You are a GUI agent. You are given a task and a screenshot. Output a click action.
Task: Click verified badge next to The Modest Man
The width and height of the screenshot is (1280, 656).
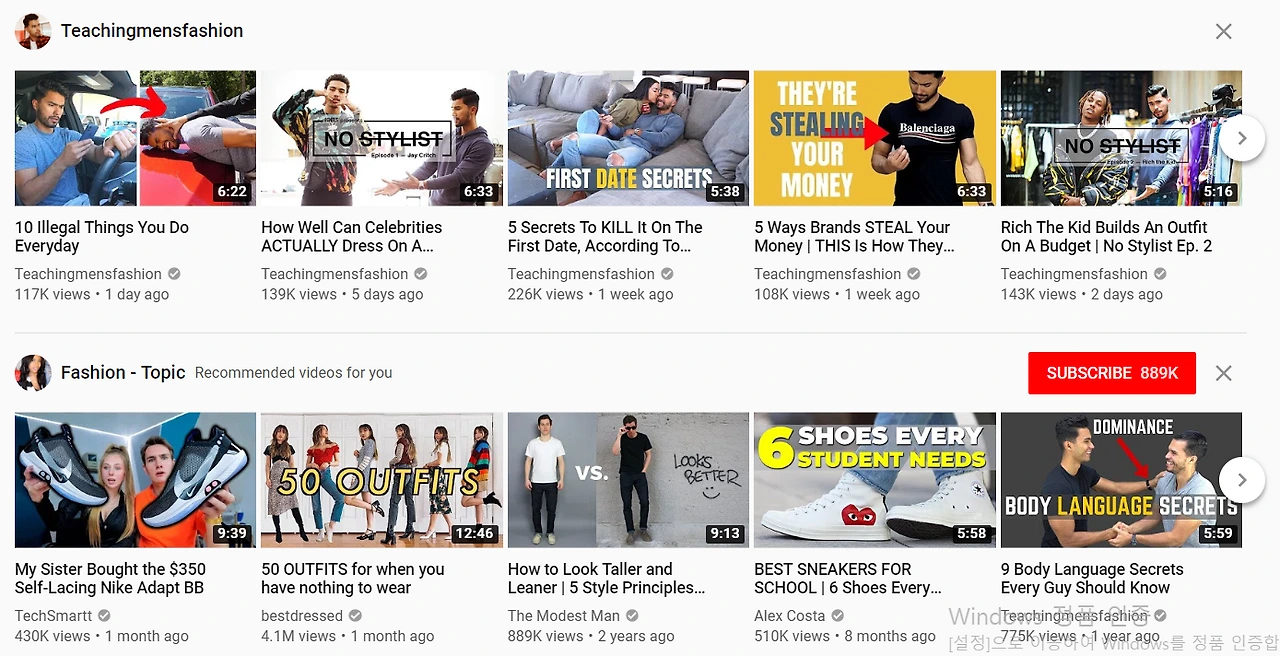pos(632,616)
